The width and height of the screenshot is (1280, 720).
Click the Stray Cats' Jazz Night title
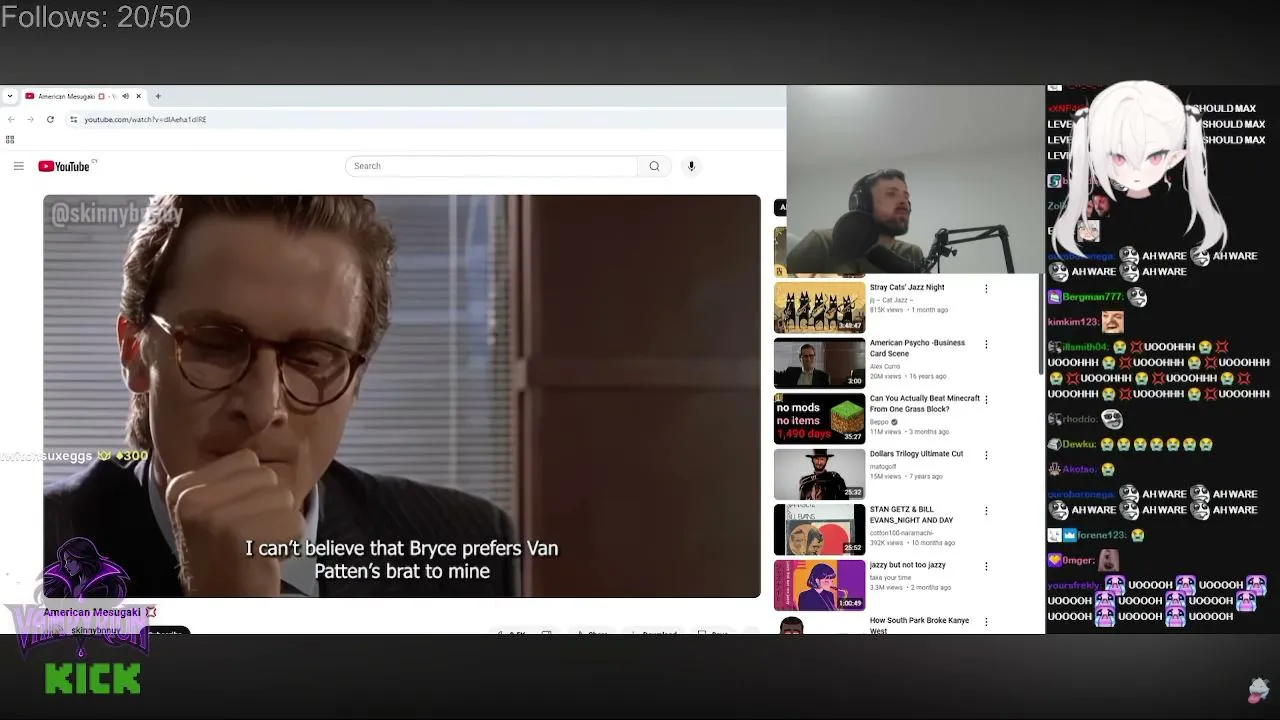907,287
